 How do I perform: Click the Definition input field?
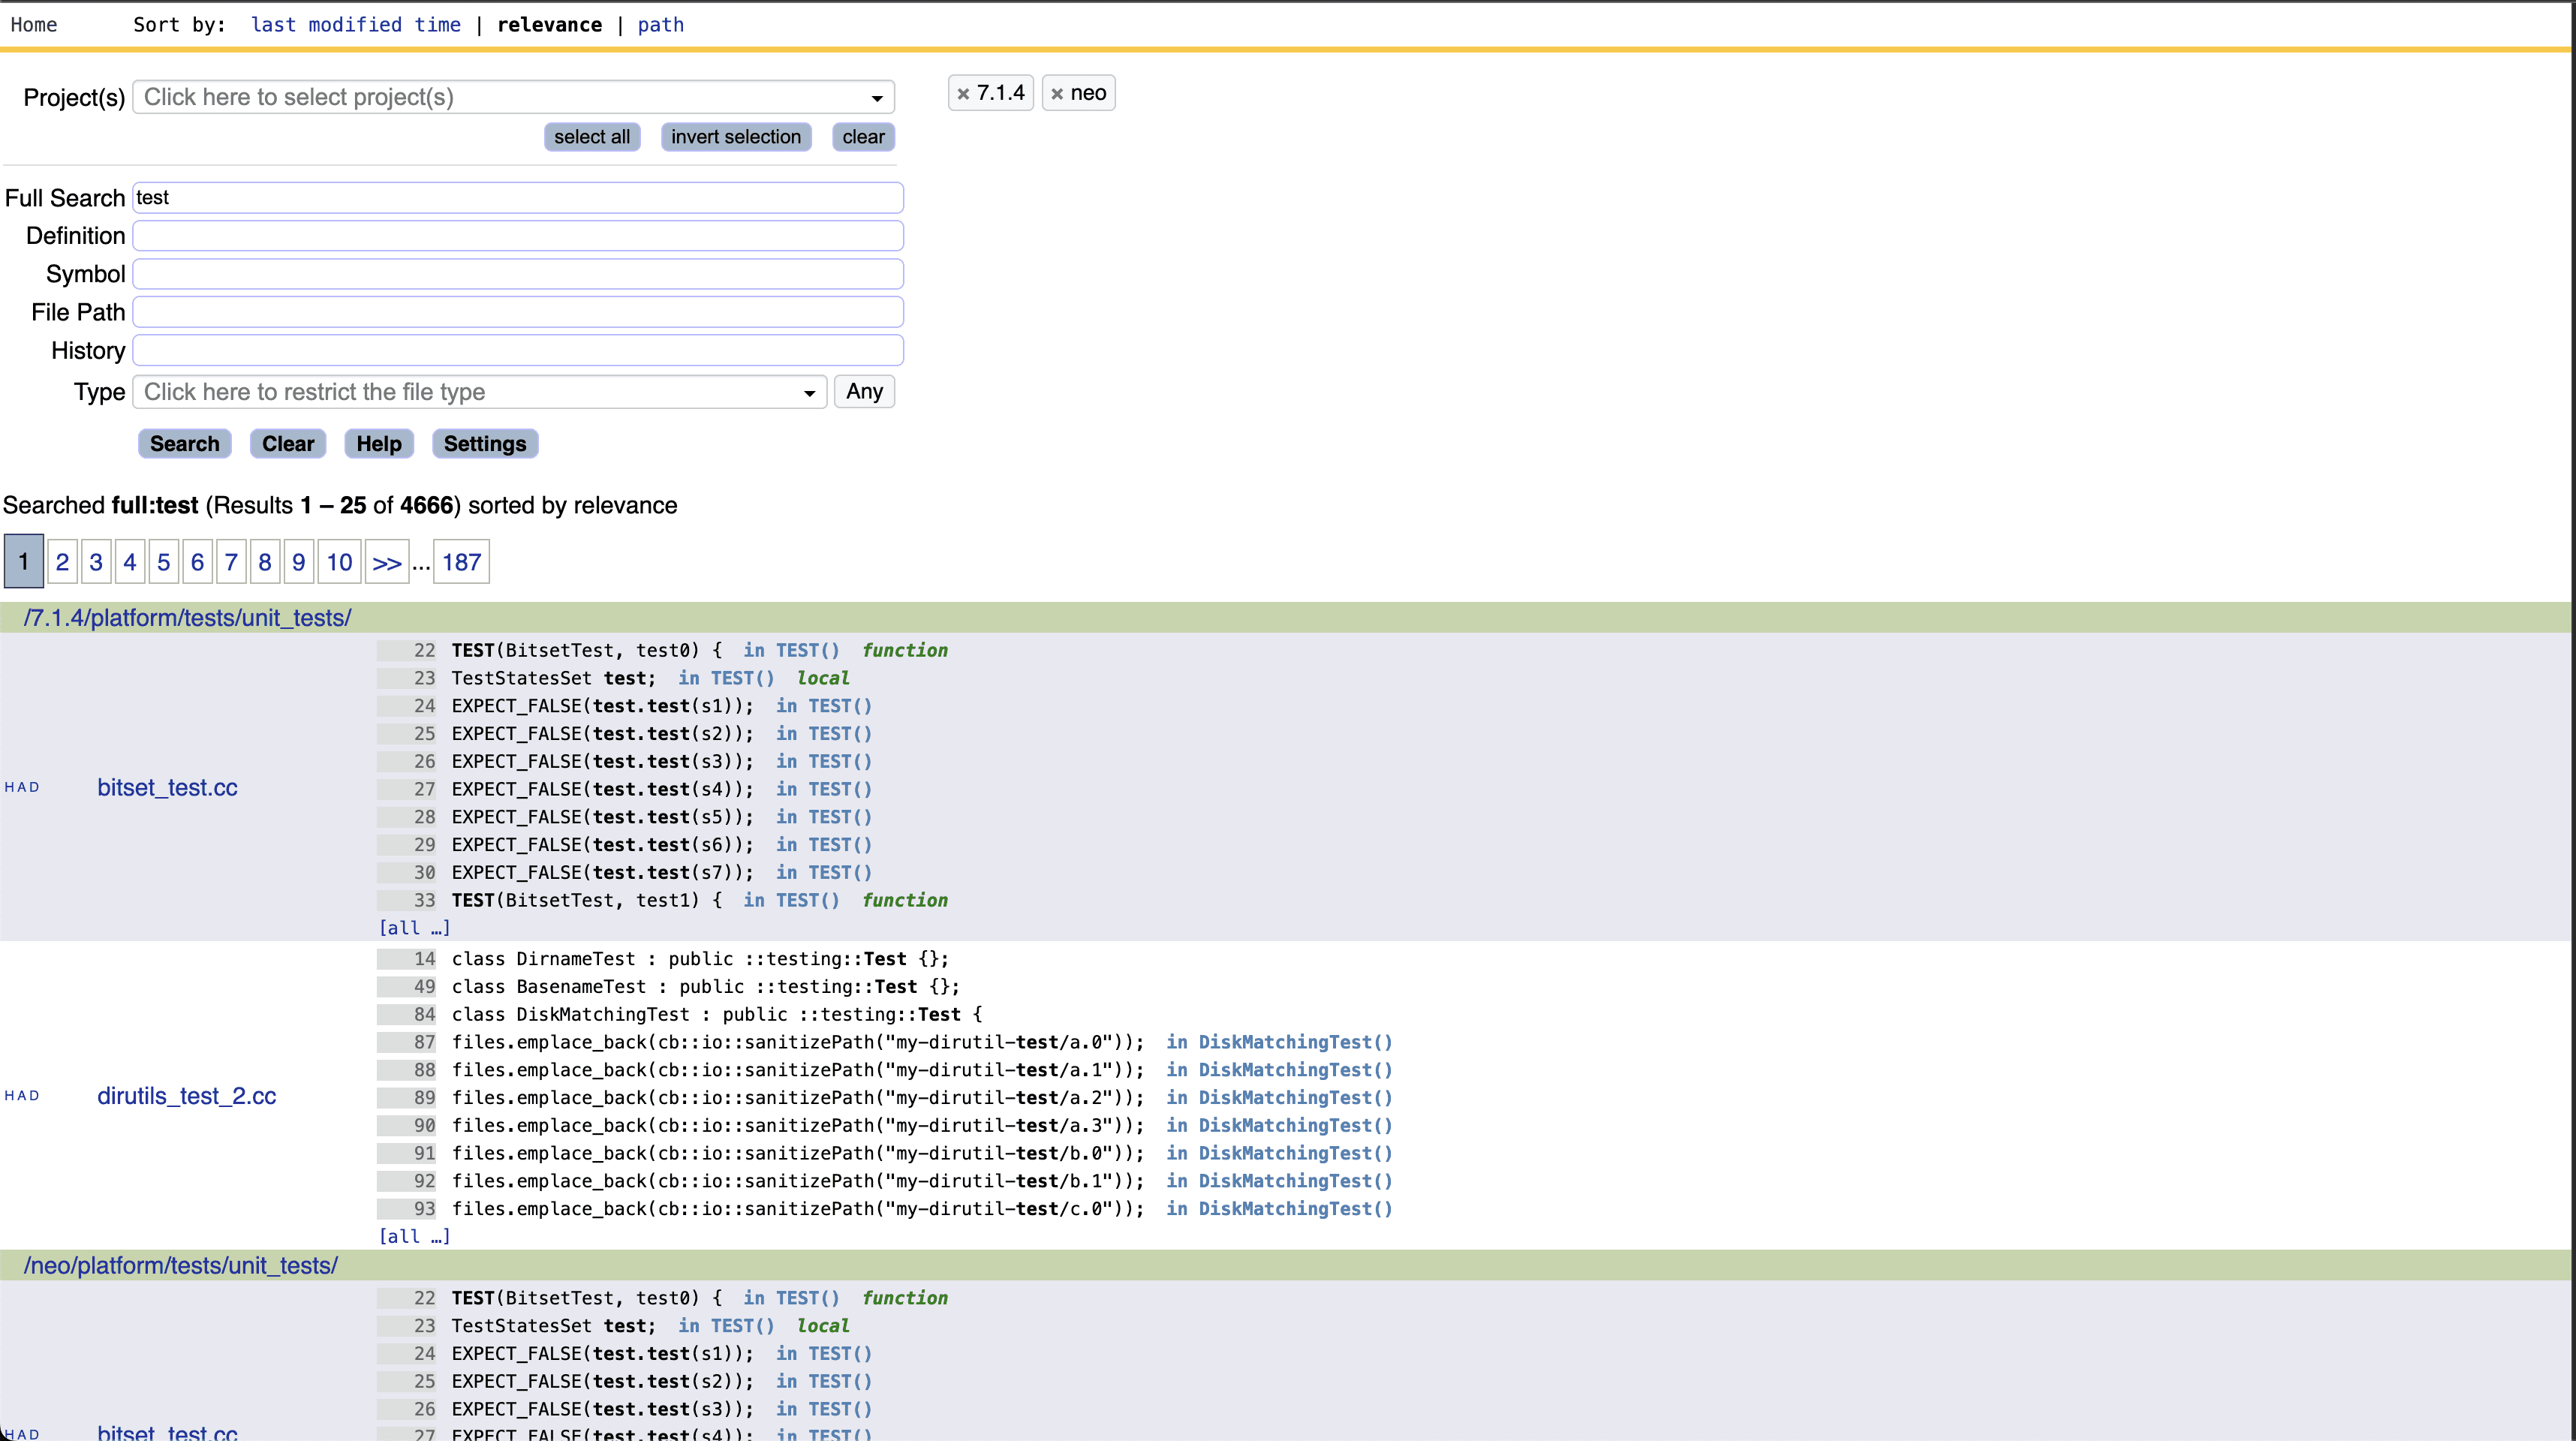pyautogui.click(x=517, y=236)
